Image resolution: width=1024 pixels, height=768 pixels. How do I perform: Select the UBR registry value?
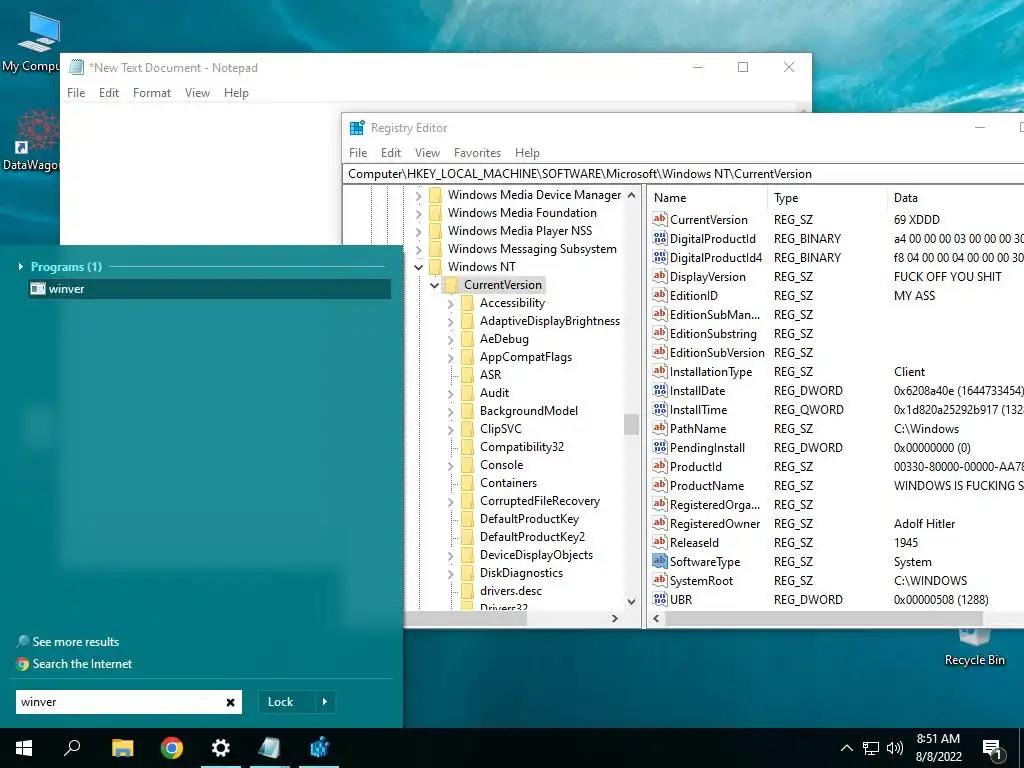[680, 599]
